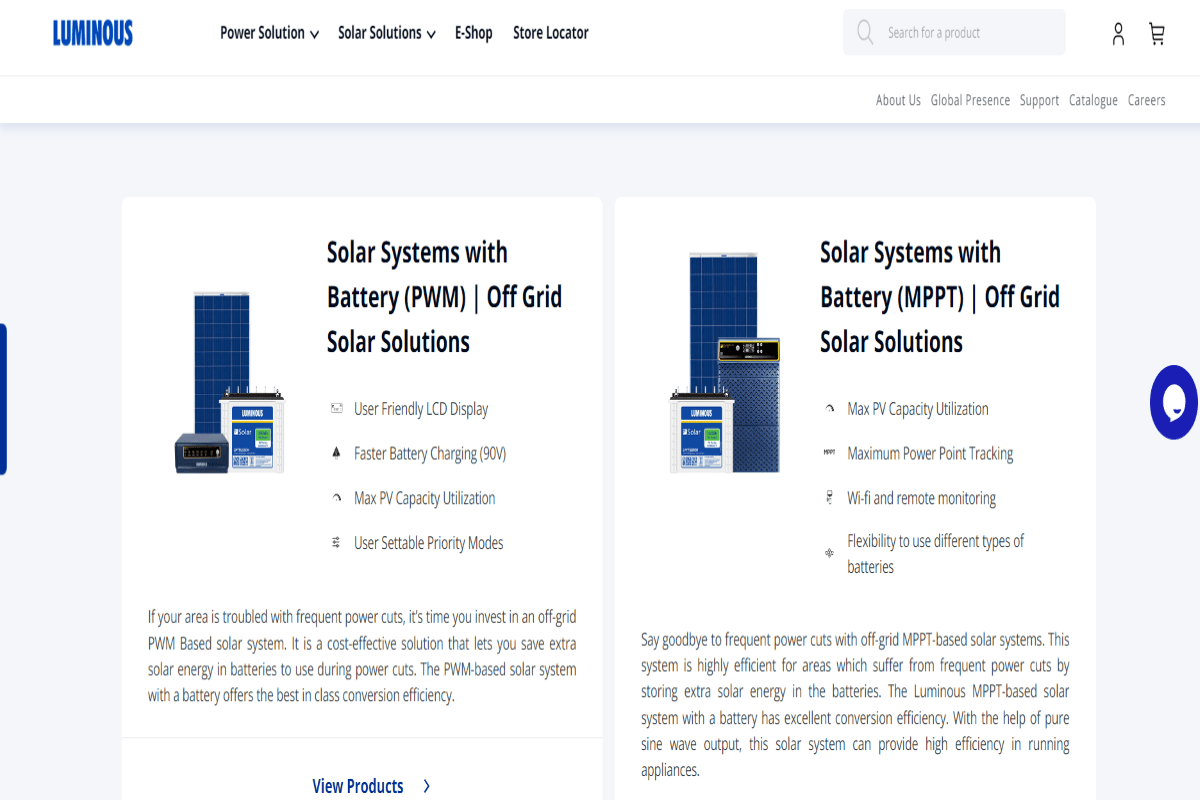The width and height of the screenshot is (1200, 800).
Task: Click the View Products link
Action: click(x=358, y=786)
